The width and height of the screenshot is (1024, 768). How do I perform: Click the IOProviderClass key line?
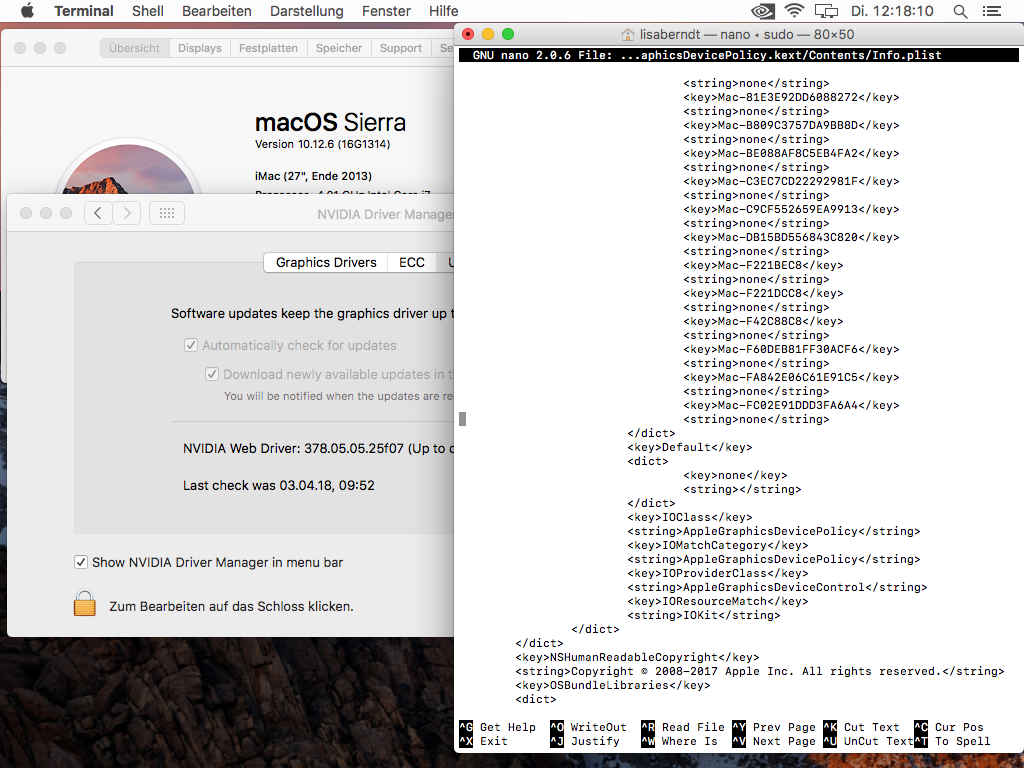tap(718, 573)
